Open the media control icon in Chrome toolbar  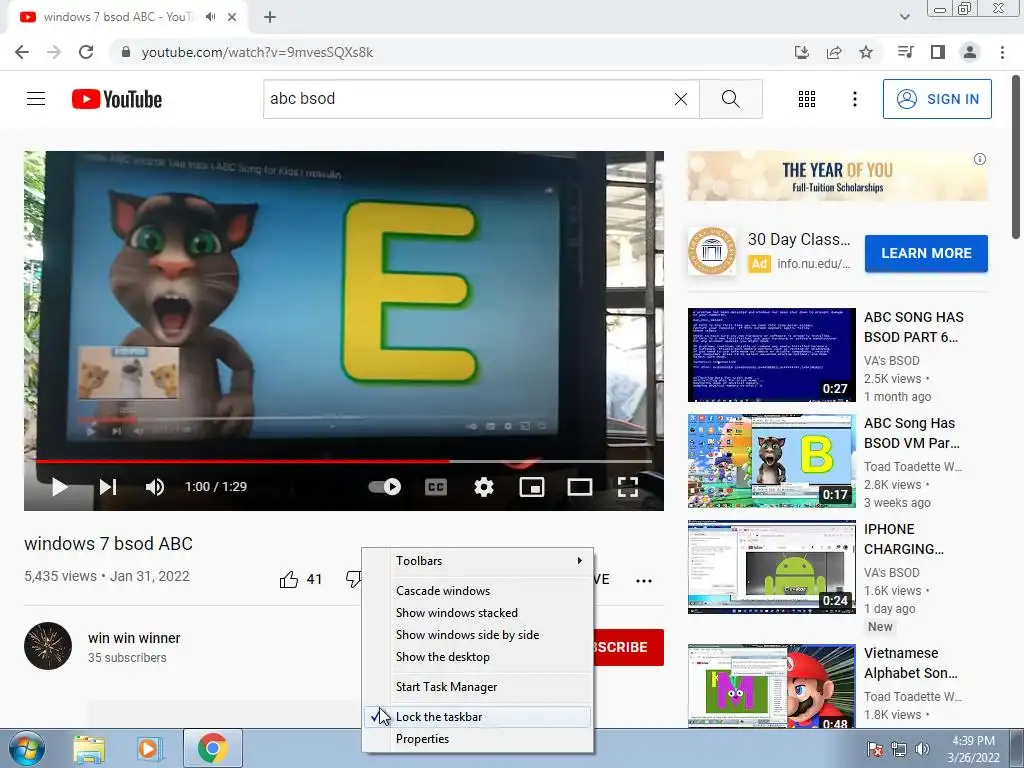click(905, 52)
